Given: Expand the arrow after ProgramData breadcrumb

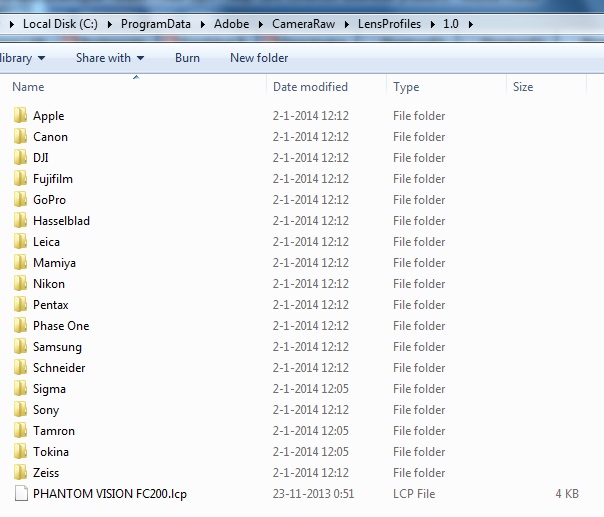Looking at the screenshot, I should click(203, 24).
